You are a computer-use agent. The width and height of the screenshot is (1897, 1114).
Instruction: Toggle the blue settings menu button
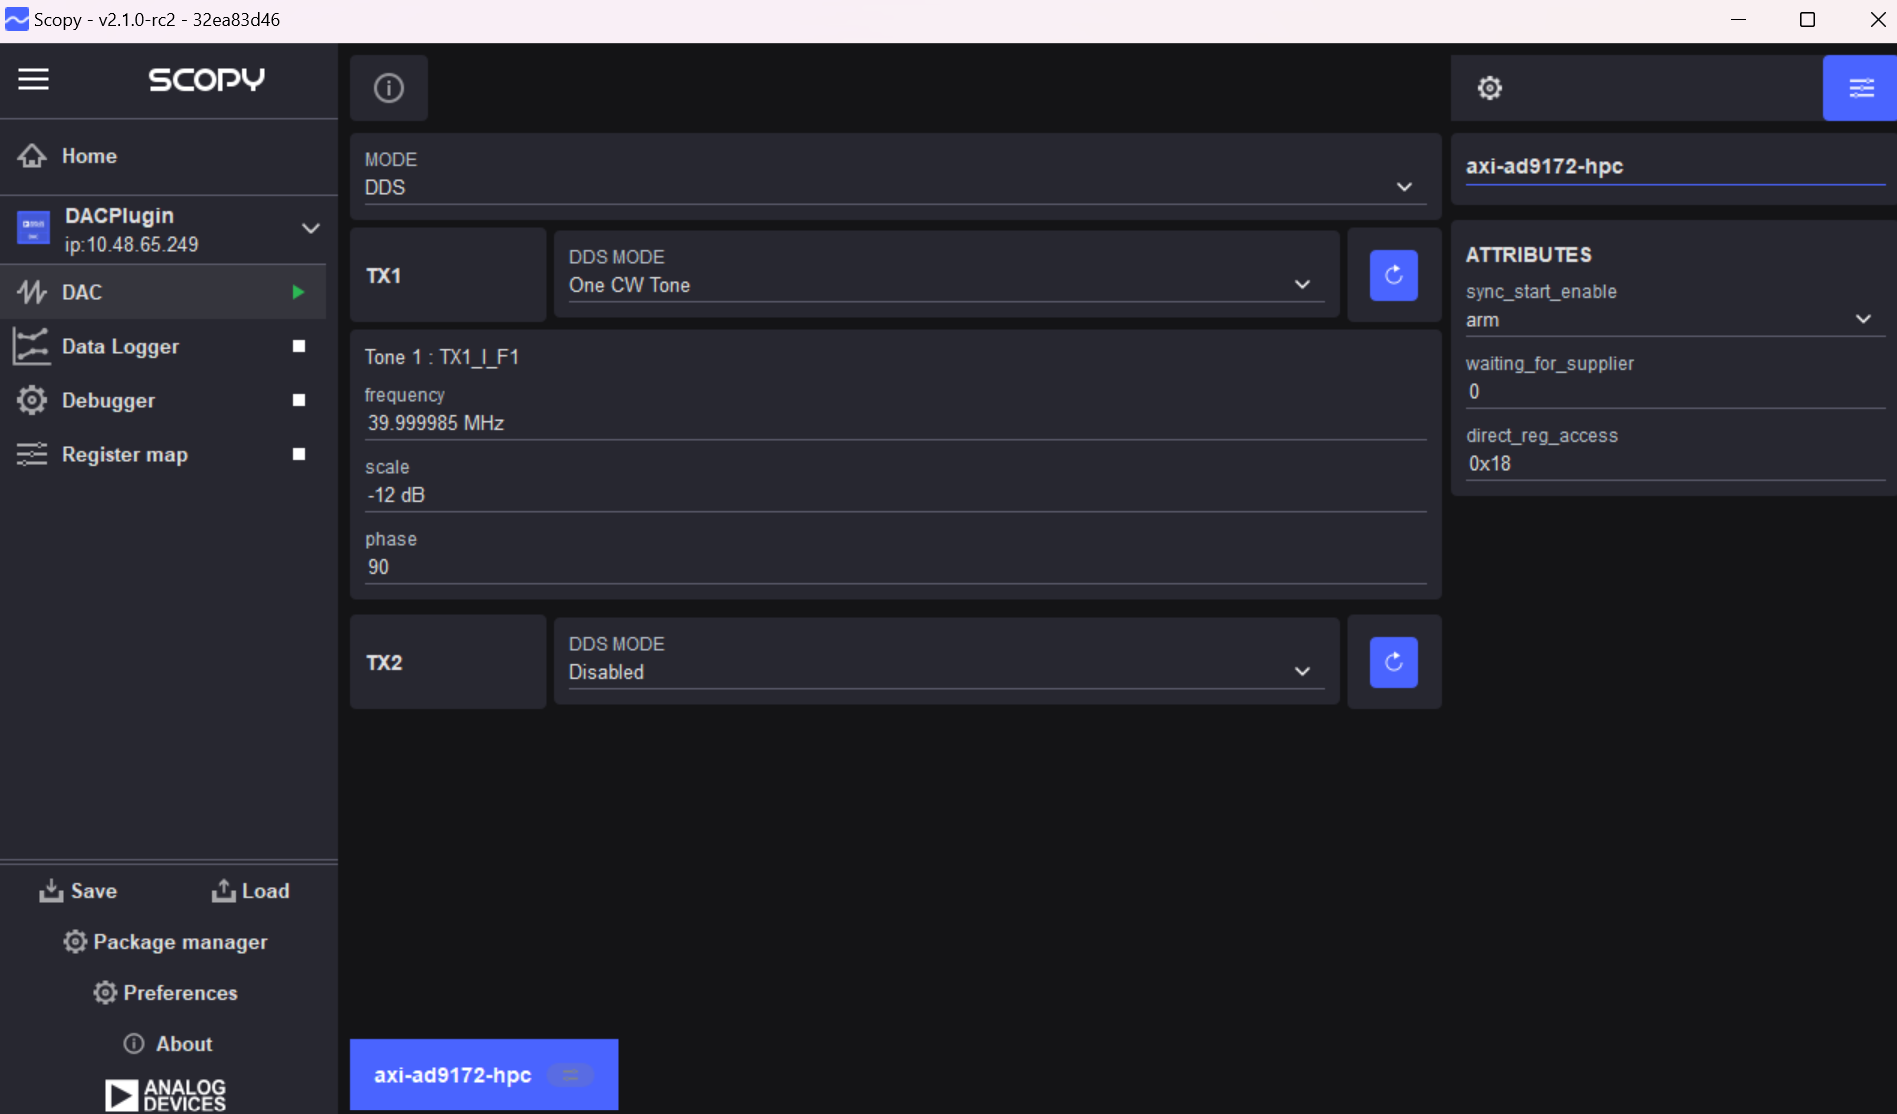tap(1860, 88)
